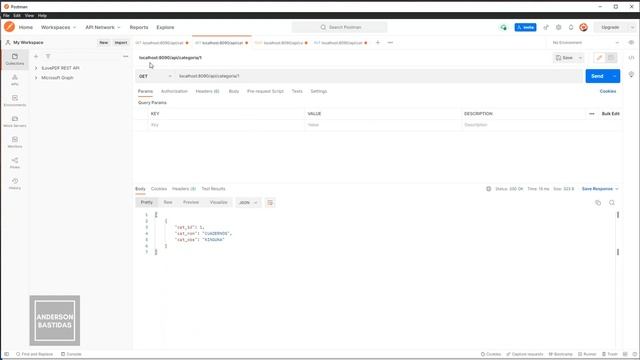Search within the response body
This screenshot has height=360, width=640.
612,202
